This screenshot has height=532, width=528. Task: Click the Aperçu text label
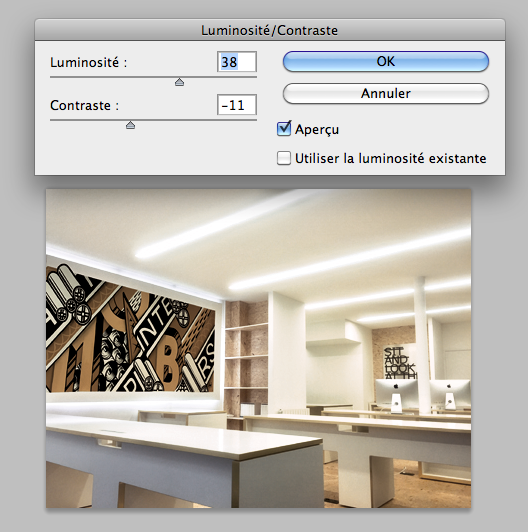tap(317, 130)
